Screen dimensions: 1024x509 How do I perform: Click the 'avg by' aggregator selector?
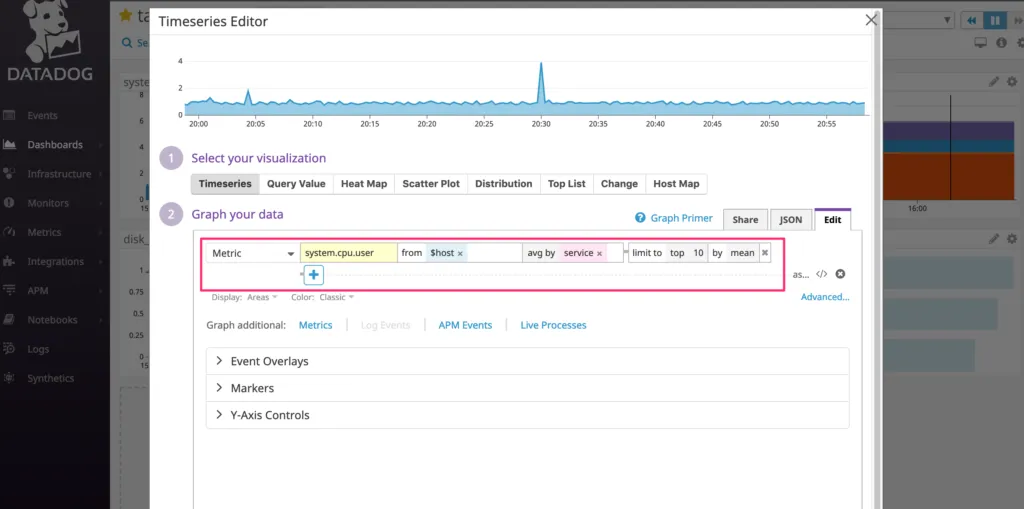pyautogui.click(x=541, y=253)
